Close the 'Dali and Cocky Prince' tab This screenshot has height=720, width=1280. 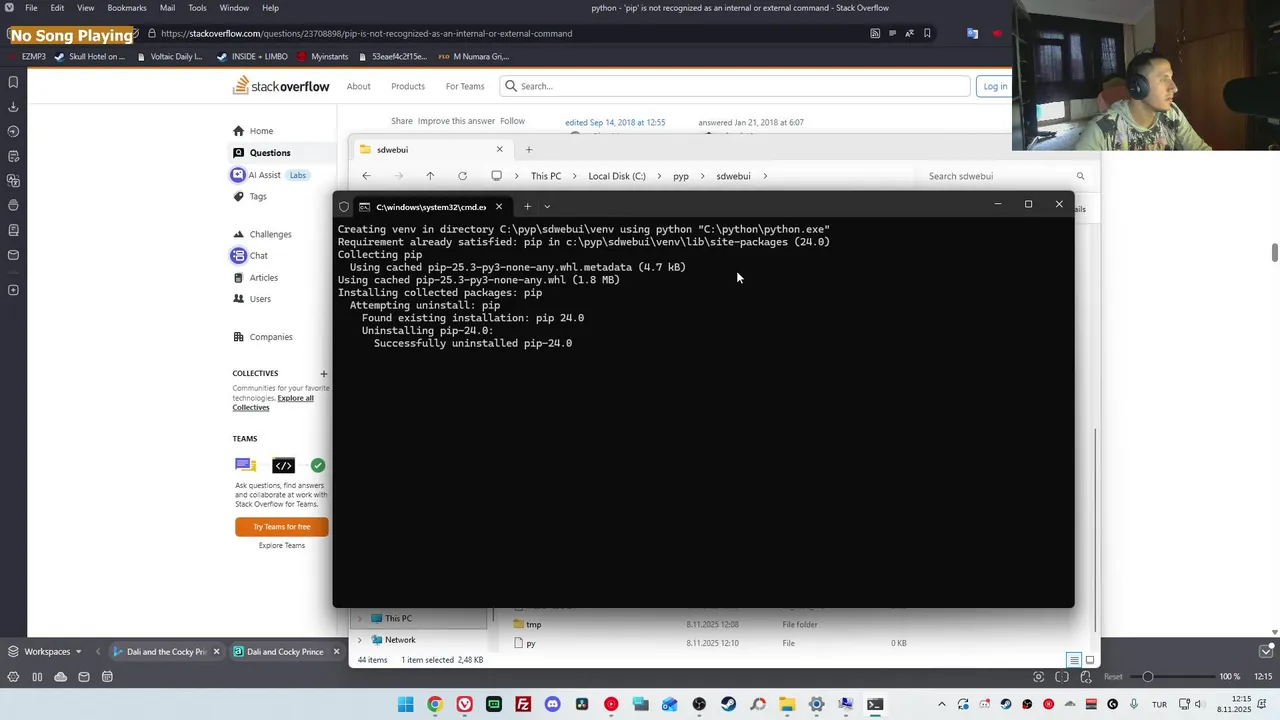[336, 652]
